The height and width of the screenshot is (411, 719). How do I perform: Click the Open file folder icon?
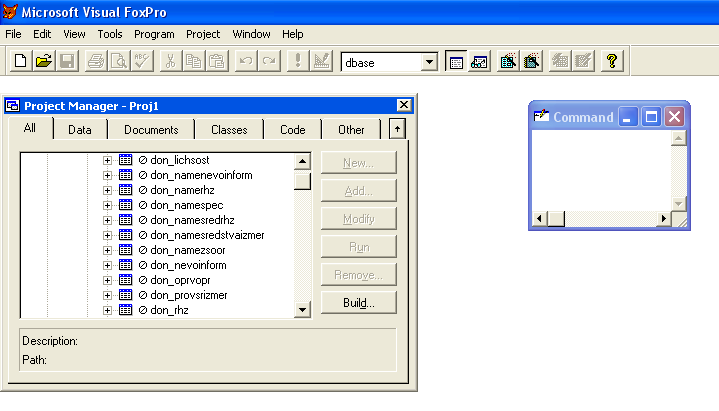click(44, 62)
